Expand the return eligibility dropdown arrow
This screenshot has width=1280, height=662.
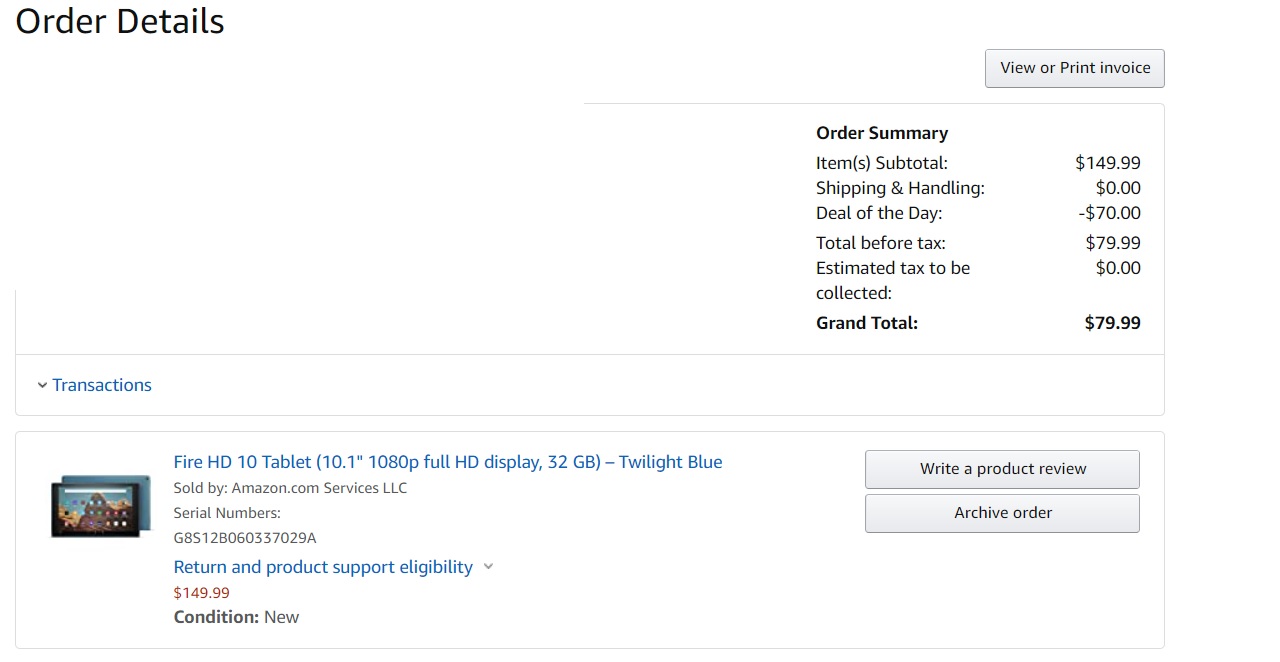click(x=488, y=567)
